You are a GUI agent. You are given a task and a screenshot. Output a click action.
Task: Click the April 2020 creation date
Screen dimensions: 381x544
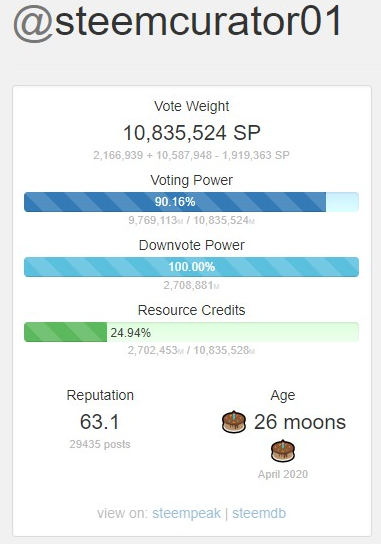pos(283,474)
